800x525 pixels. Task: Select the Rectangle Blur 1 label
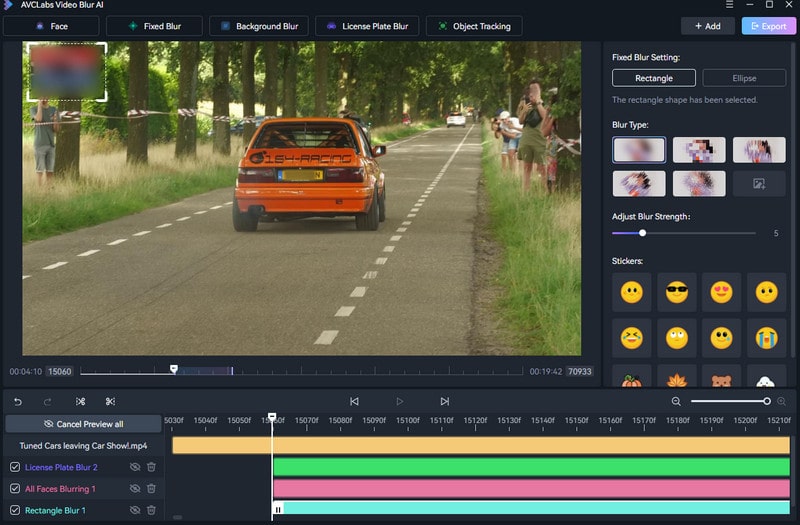tap(55, 510)
